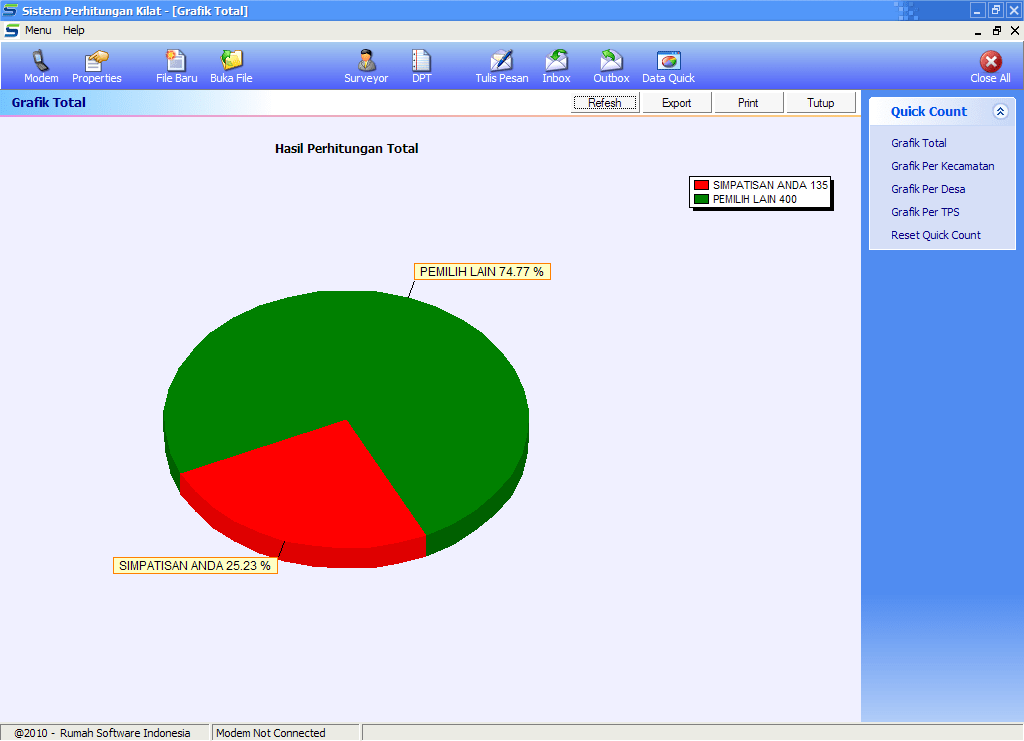Viewport: 1024px width, 741px height.
Task: Click the Properties toolbar icon
Action: pos(97,62)
